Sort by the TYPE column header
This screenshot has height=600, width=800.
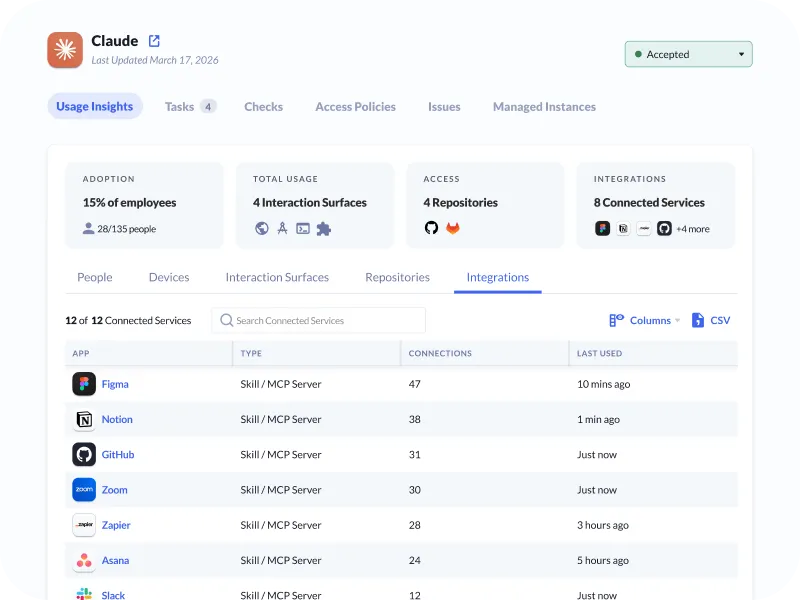[251, 353]
